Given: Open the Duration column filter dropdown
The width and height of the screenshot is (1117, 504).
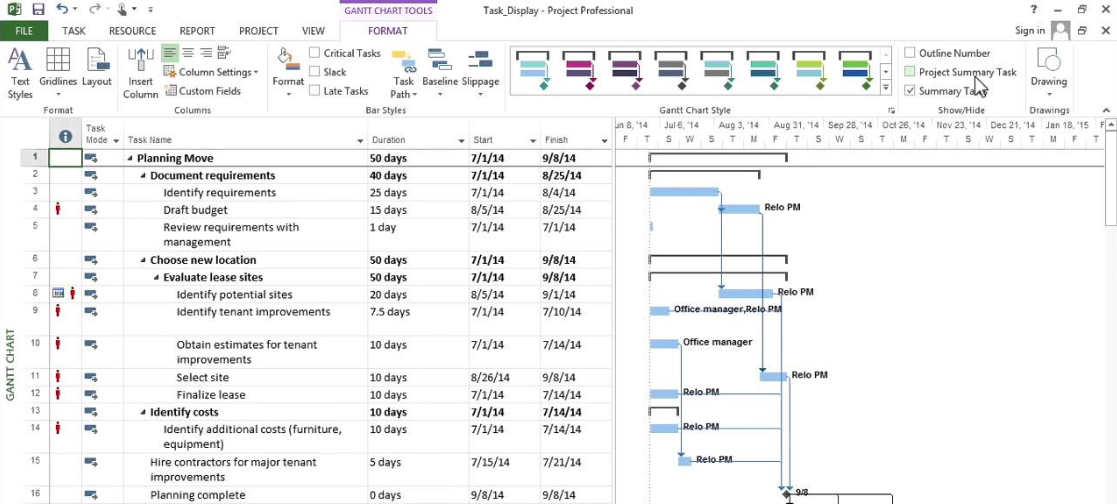Looking at the screenshot, I should click(462, 141).
